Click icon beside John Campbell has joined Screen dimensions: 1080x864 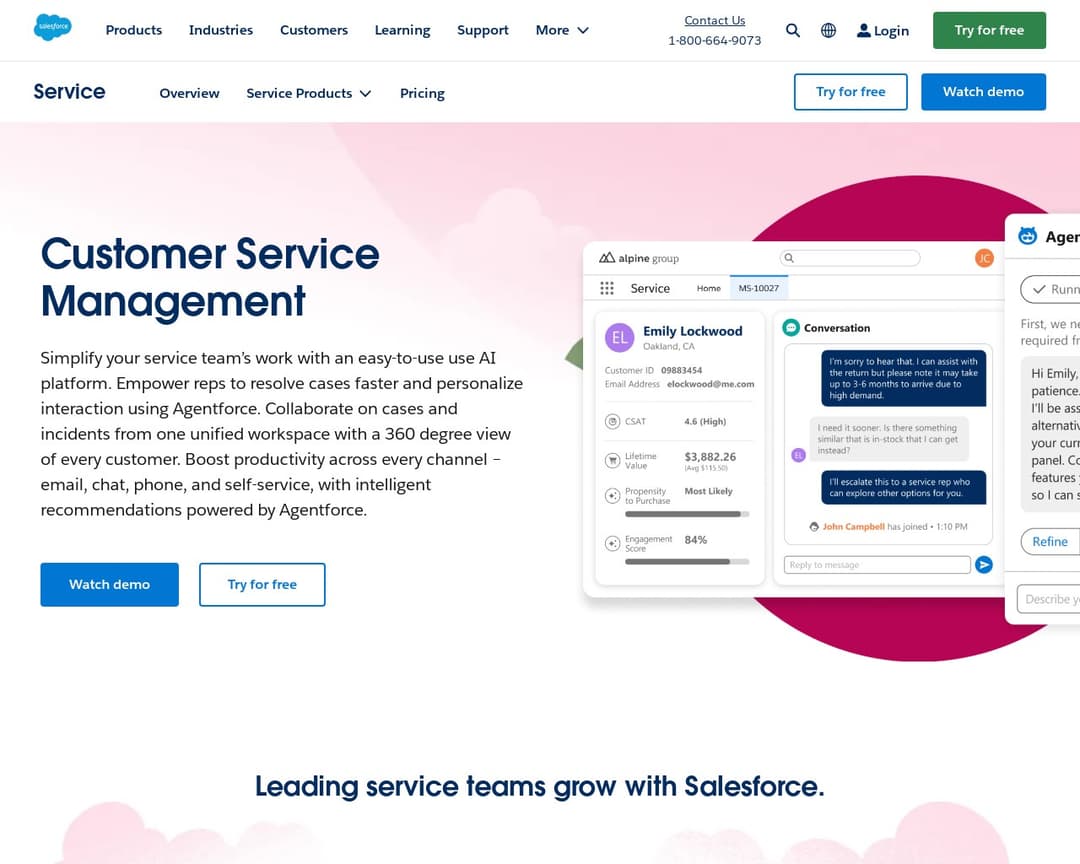pos(814,527)
